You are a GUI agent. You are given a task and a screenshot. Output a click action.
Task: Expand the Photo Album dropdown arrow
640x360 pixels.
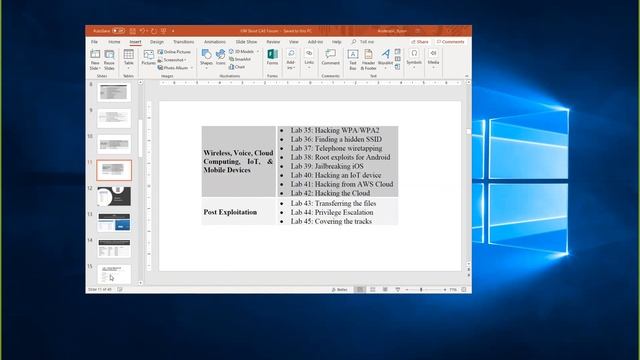[191, 68]
